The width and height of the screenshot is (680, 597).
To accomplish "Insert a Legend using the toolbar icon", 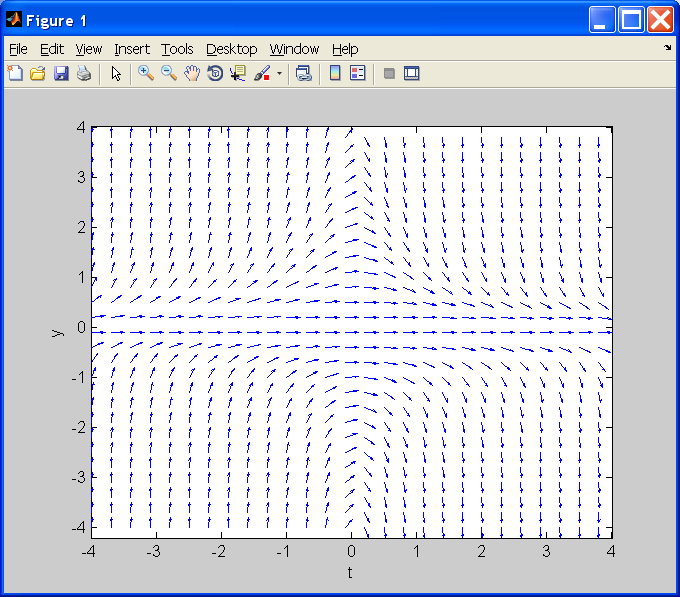I will coord(358,73).
